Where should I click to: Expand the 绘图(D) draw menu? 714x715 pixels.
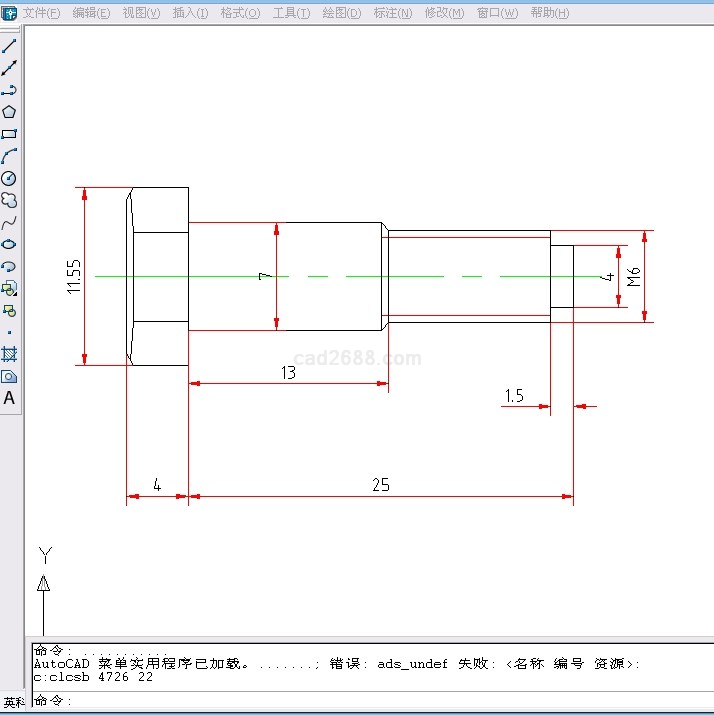point(342,13)
